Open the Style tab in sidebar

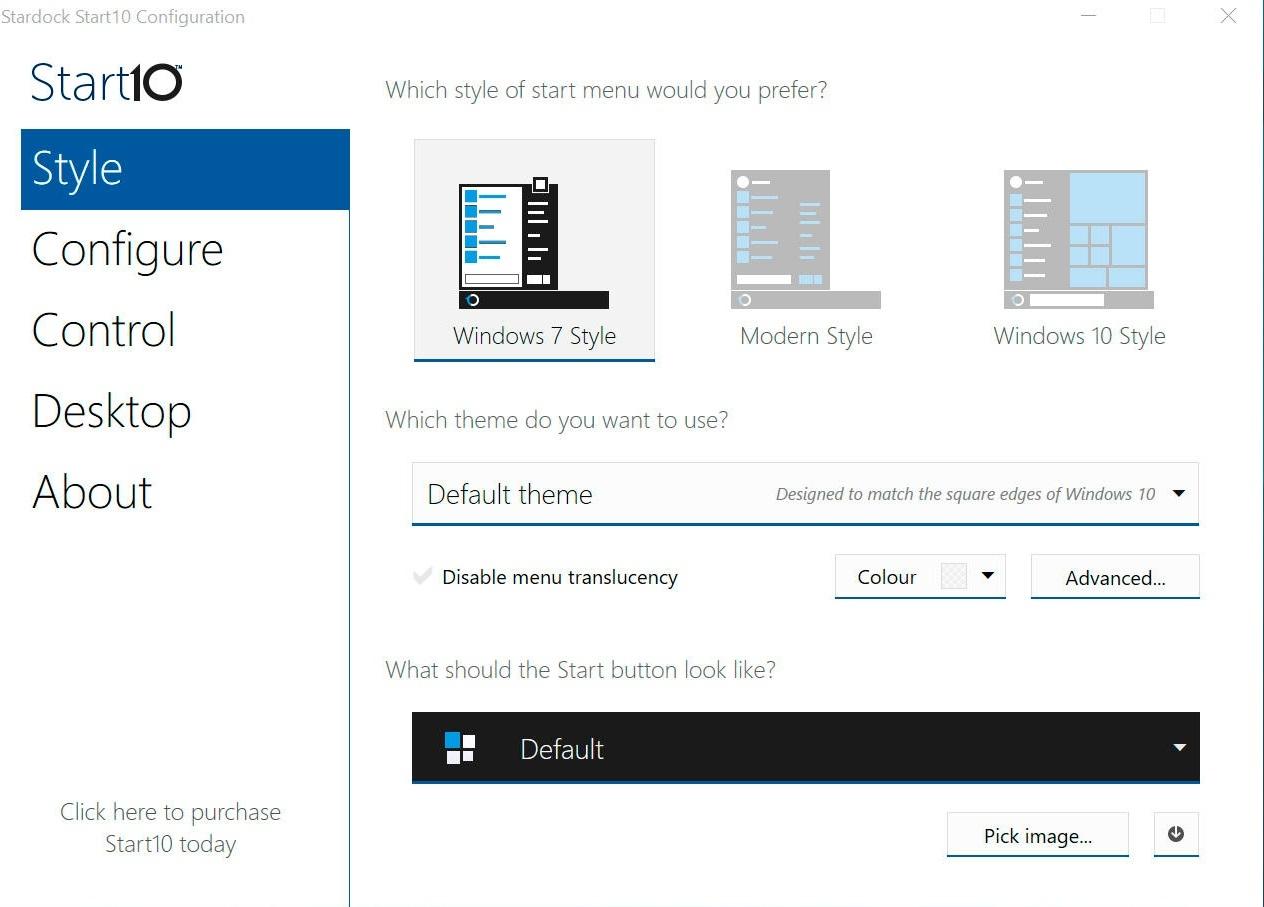point(185,169)
